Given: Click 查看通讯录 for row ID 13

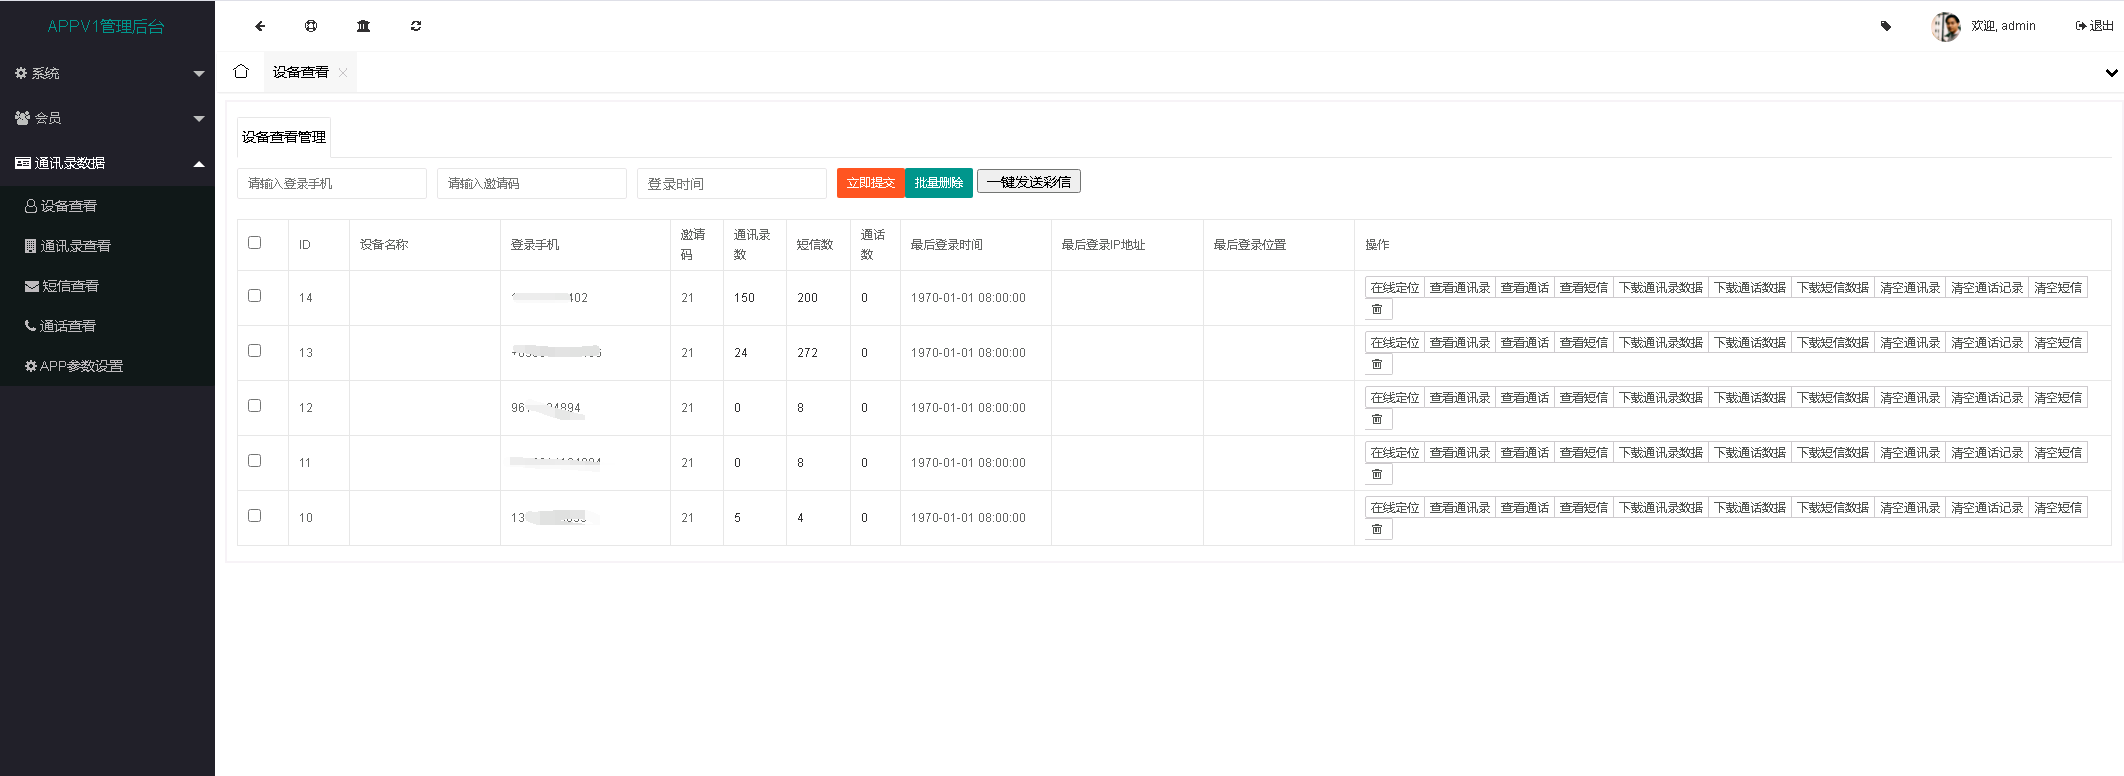Looking at the screenshot, I should 1459,343.
